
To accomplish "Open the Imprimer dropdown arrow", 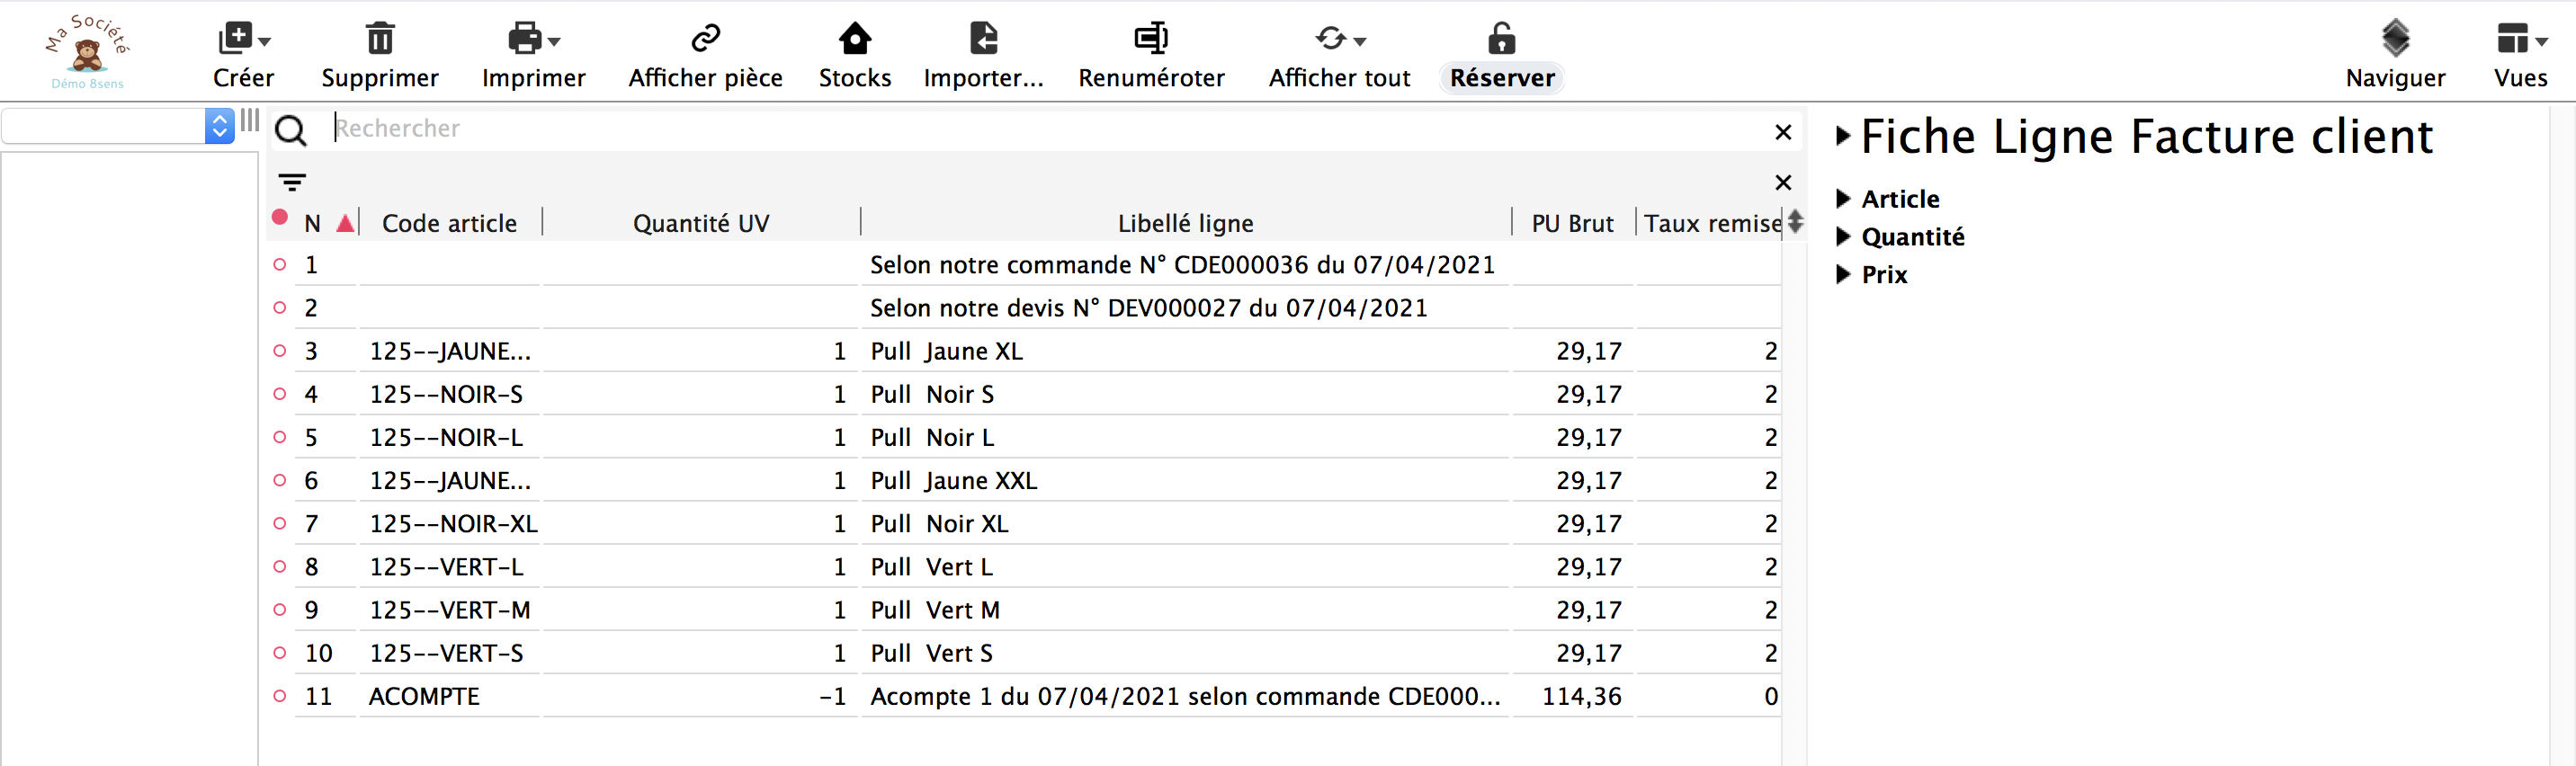I will (x=554, y=42).
